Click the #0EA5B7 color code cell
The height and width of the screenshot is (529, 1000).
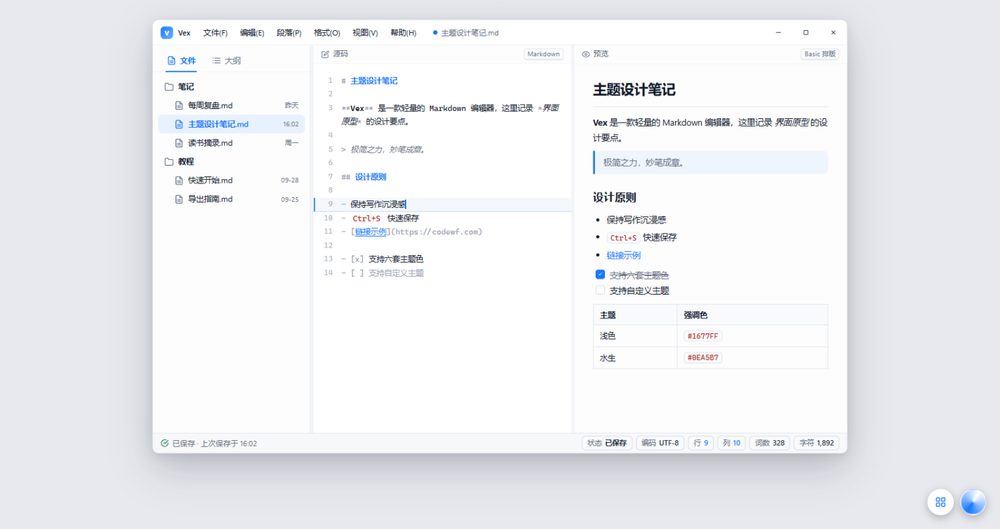[x=703, y=357]
